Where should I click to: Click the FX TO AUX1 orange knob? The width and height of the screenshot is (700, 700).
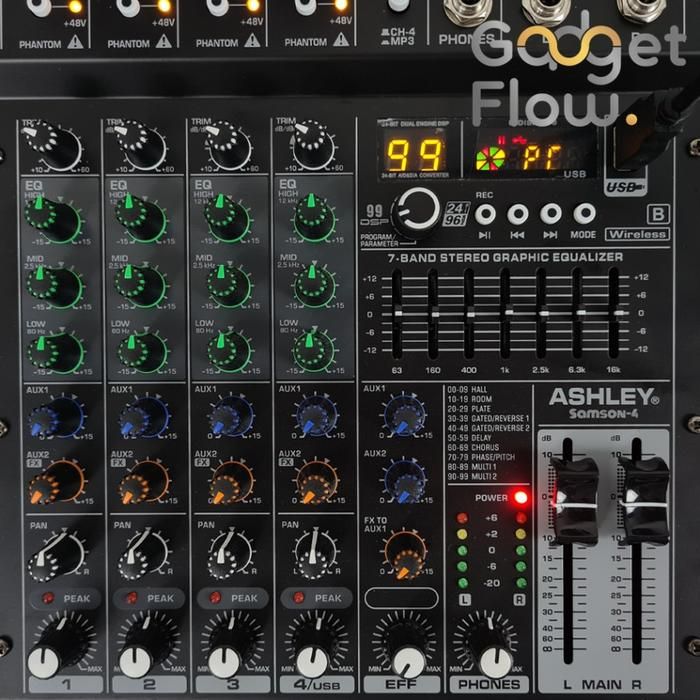pos(404,552)
